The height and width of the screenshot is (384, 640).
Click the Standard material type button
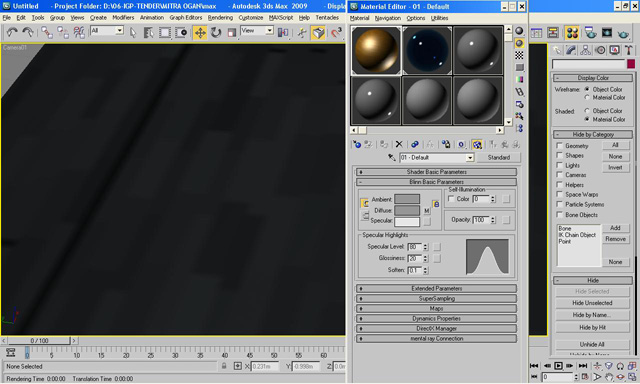click(498, 157)
